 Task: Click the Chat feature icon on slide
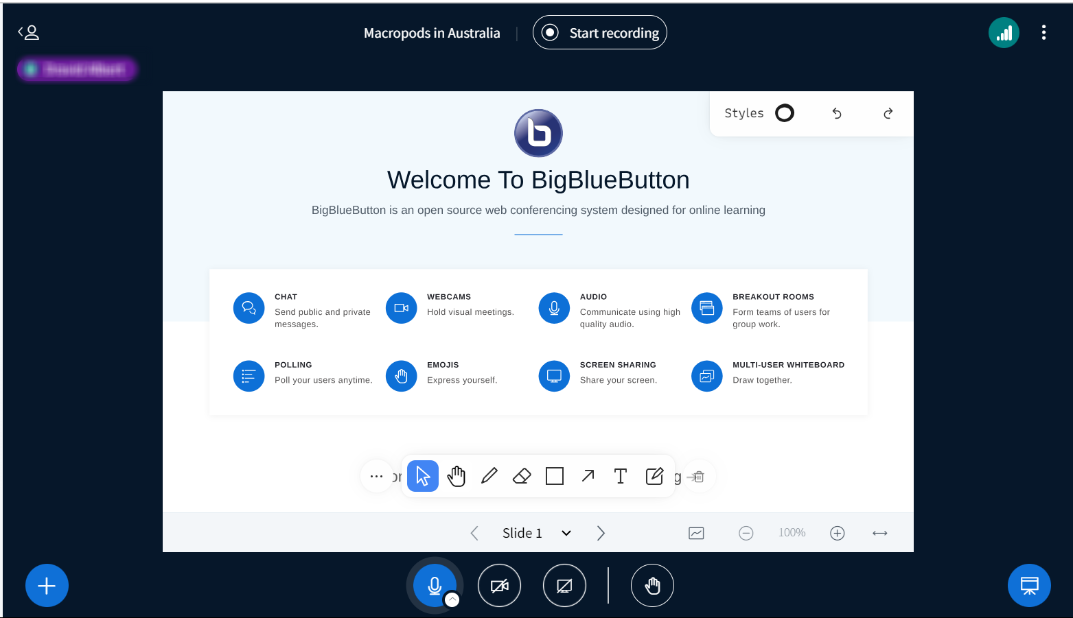coord(248,308)
